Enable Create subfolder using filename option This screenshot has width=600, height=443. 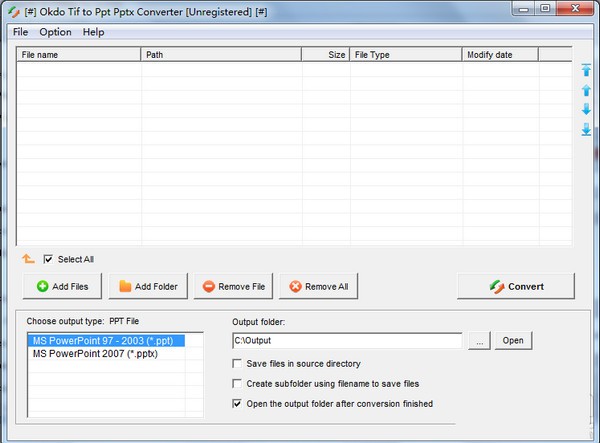(237, 383)
